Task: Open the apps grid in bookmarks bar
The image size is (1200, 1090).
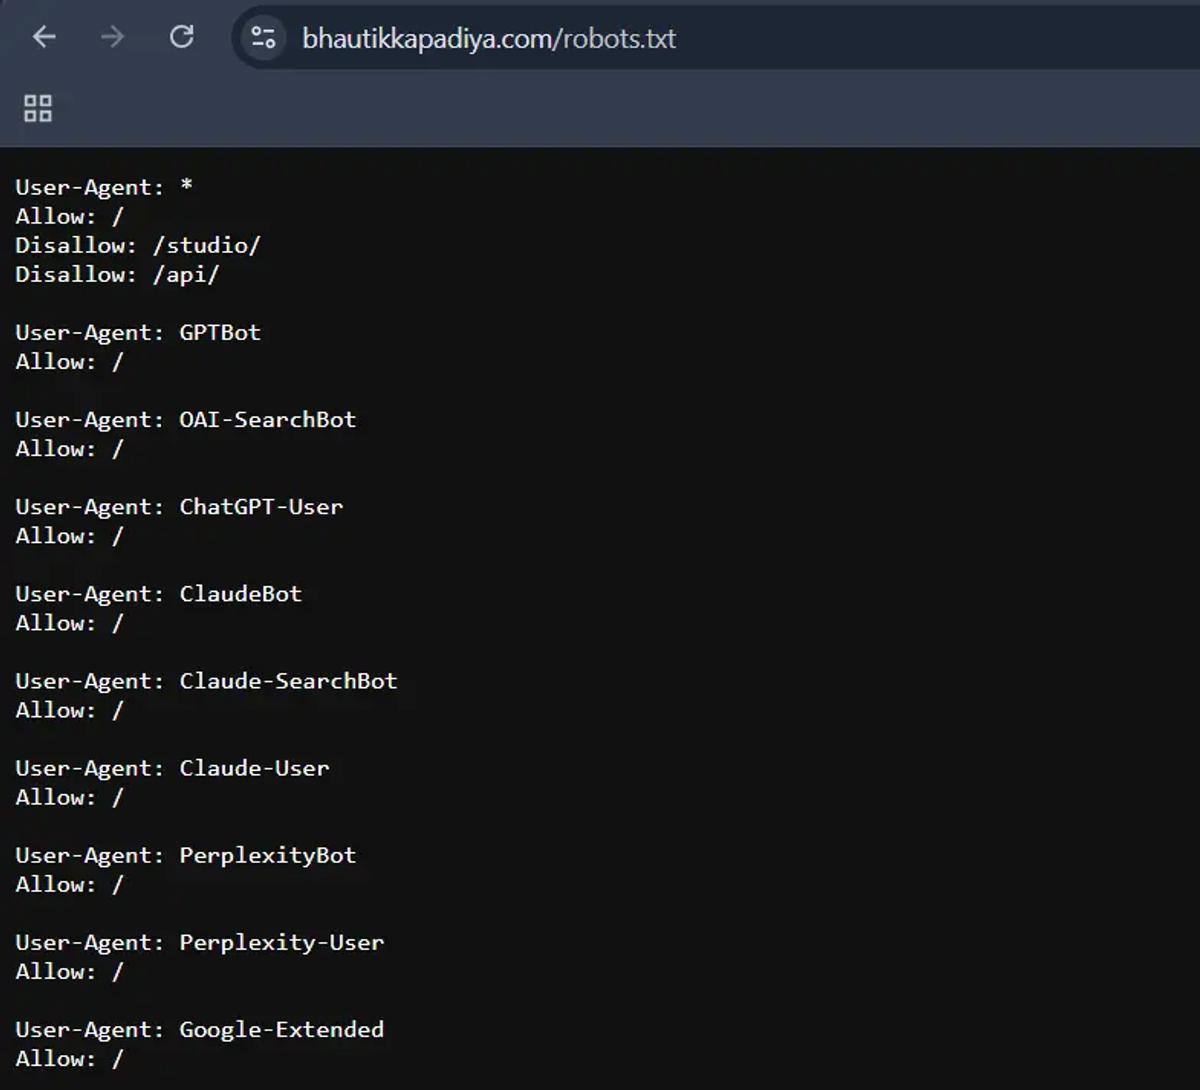Action: click(x=38, y=108)
